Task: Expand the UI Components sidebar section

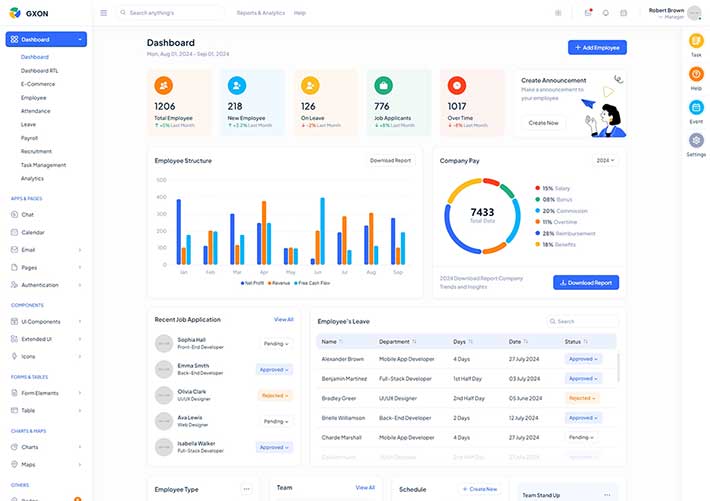Action: point(46,321)
